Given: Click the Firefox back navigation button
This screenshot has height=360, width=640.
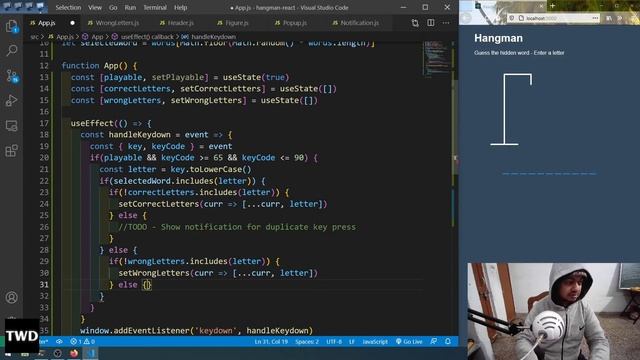Looking at the screenshot, I should pyautogui.click(x=467, y=18).
